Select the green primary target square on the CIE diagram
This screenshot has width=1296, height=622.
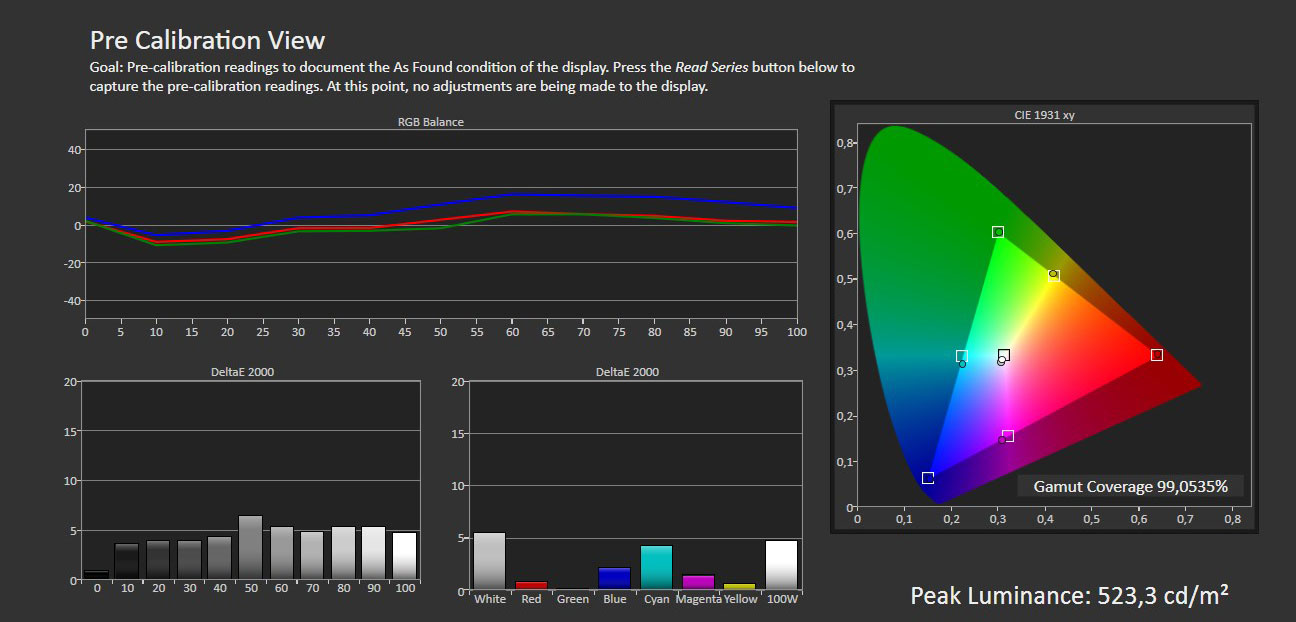pyautogui.click(x=997, y=232)
